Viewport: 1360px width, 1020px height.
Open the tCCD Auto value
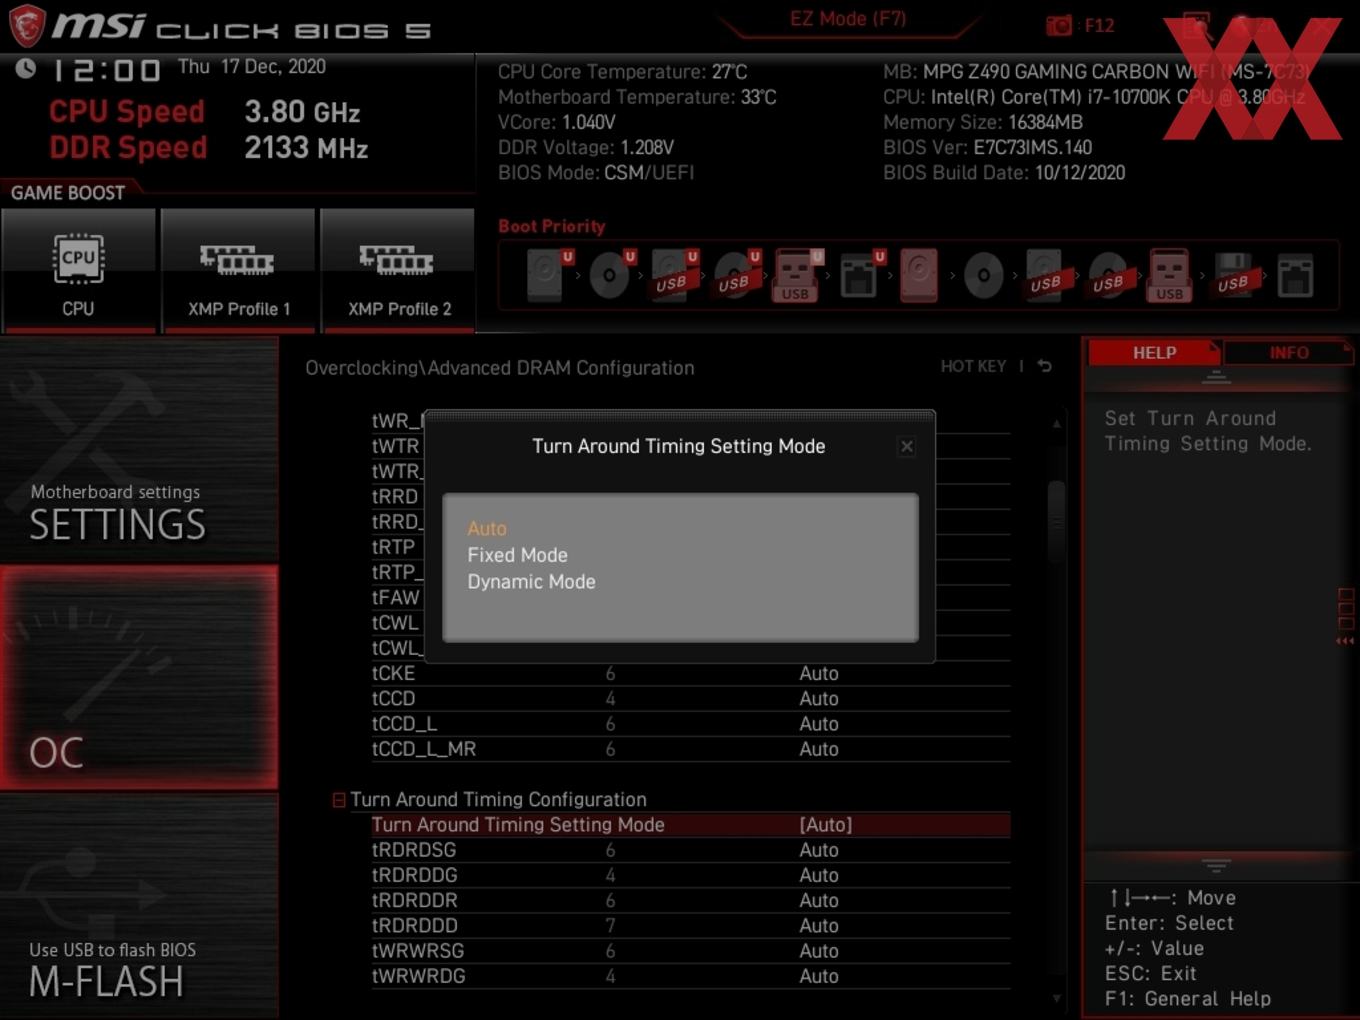click(819, 699)
